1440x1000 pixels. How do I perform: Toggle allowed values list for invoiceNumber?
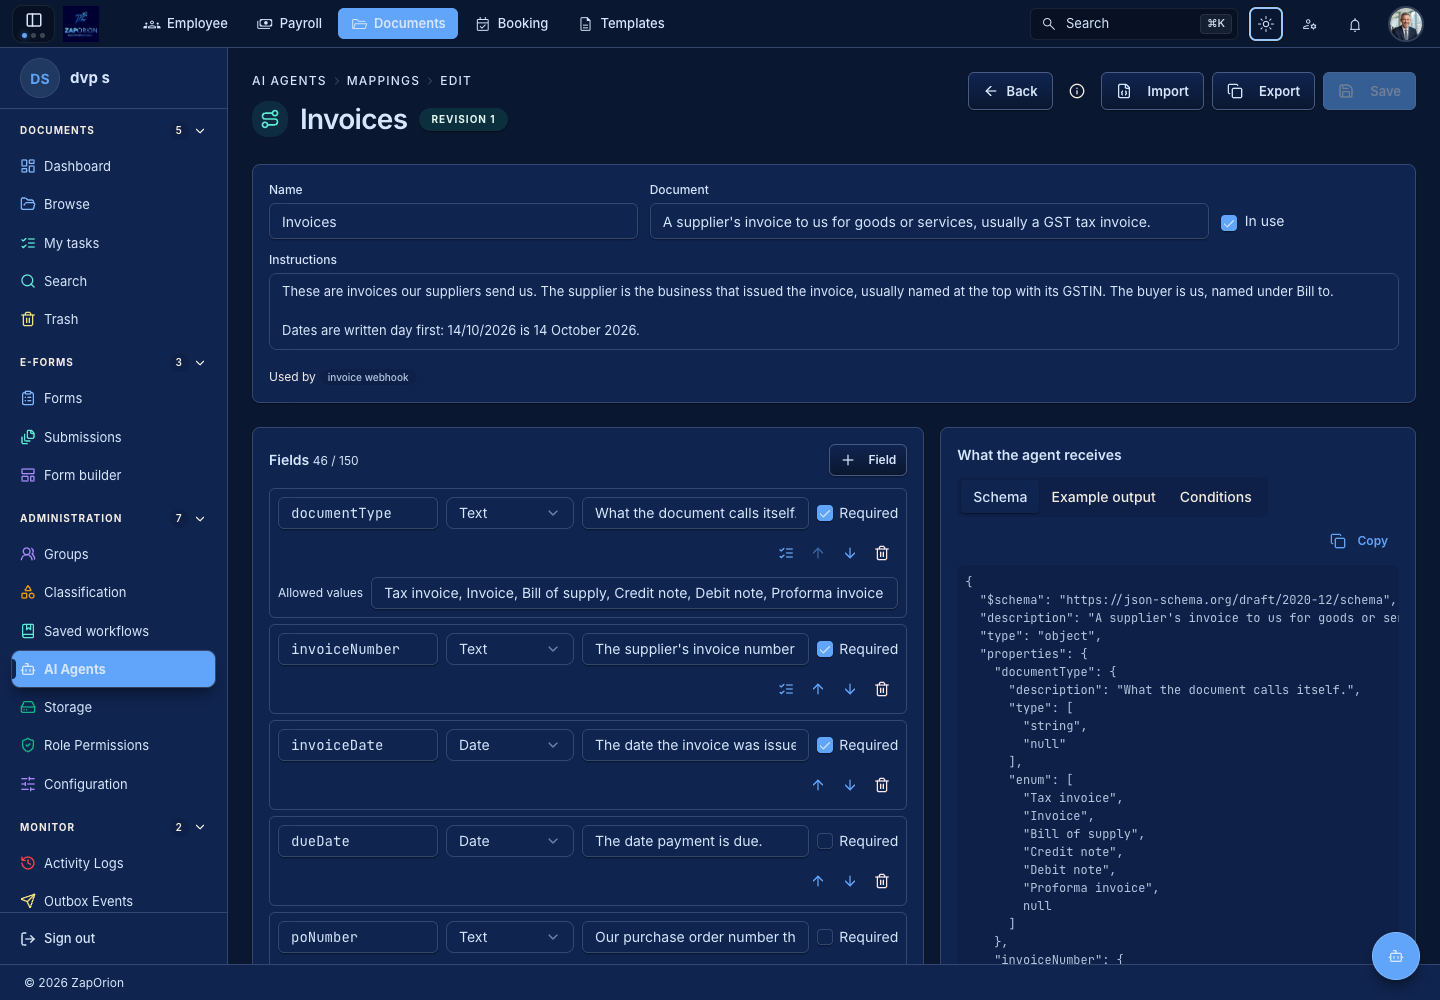point(786,689)
